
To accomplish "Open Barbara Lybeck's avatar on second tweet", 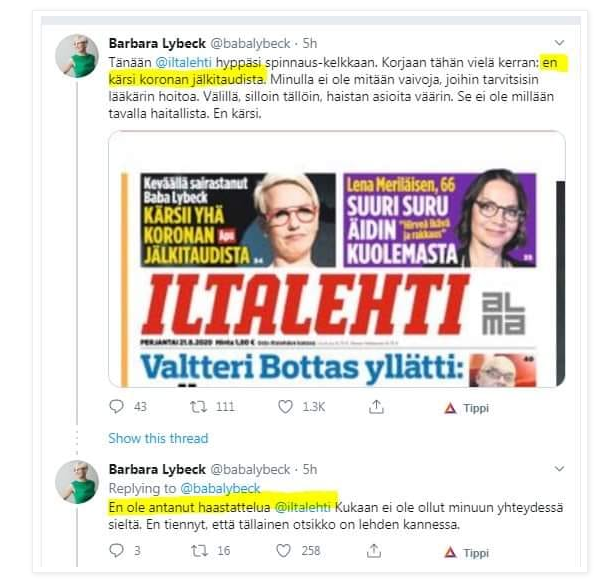I will pos(77,482).
